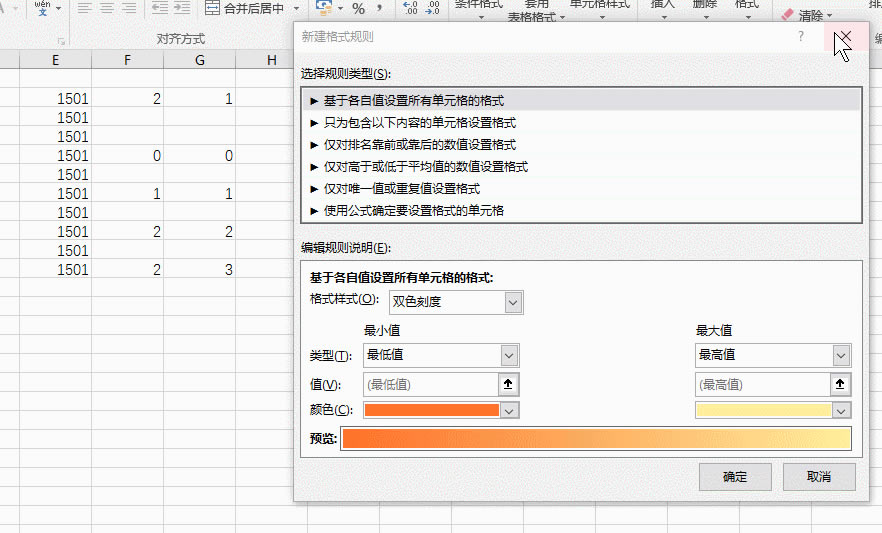Open the Format Style (双色刻度) combo box

456,302
